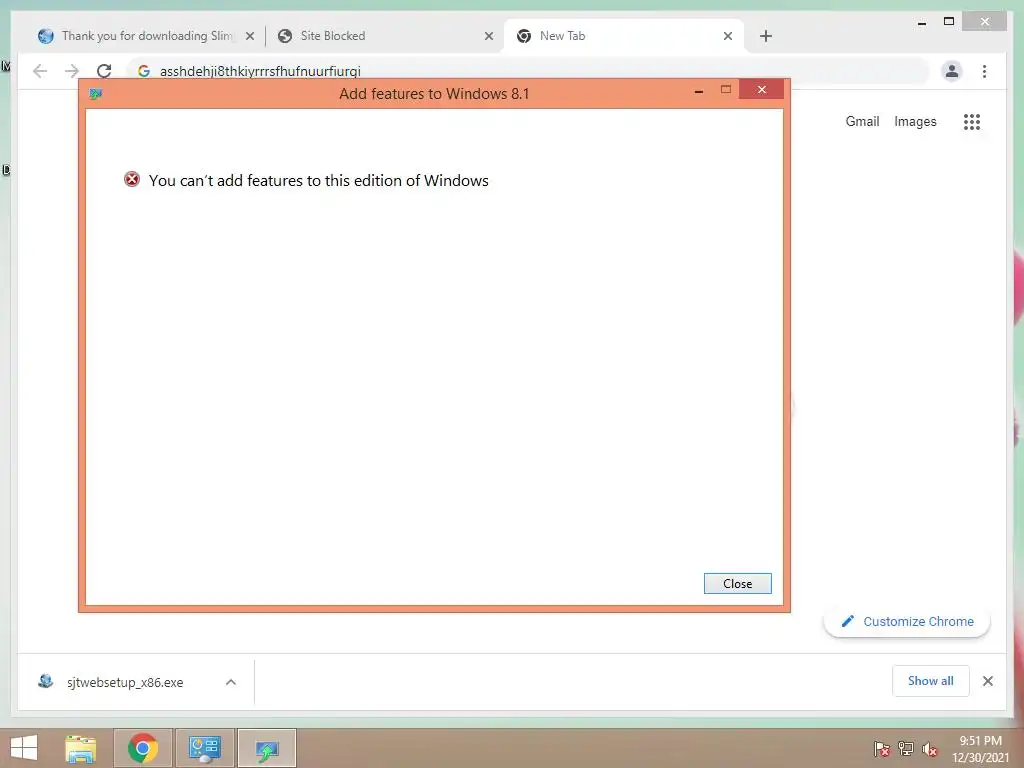Expand options for sjtwebsetup_x86.exe download

point(231,682)
